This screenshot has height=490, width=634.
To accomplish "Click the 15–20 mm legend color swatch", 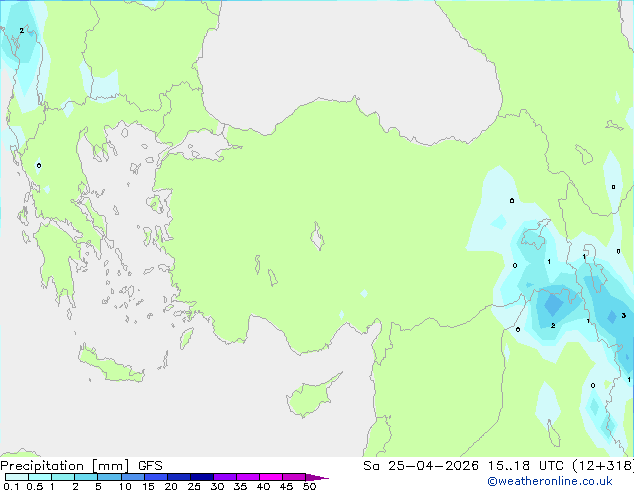I will [156, 477].
